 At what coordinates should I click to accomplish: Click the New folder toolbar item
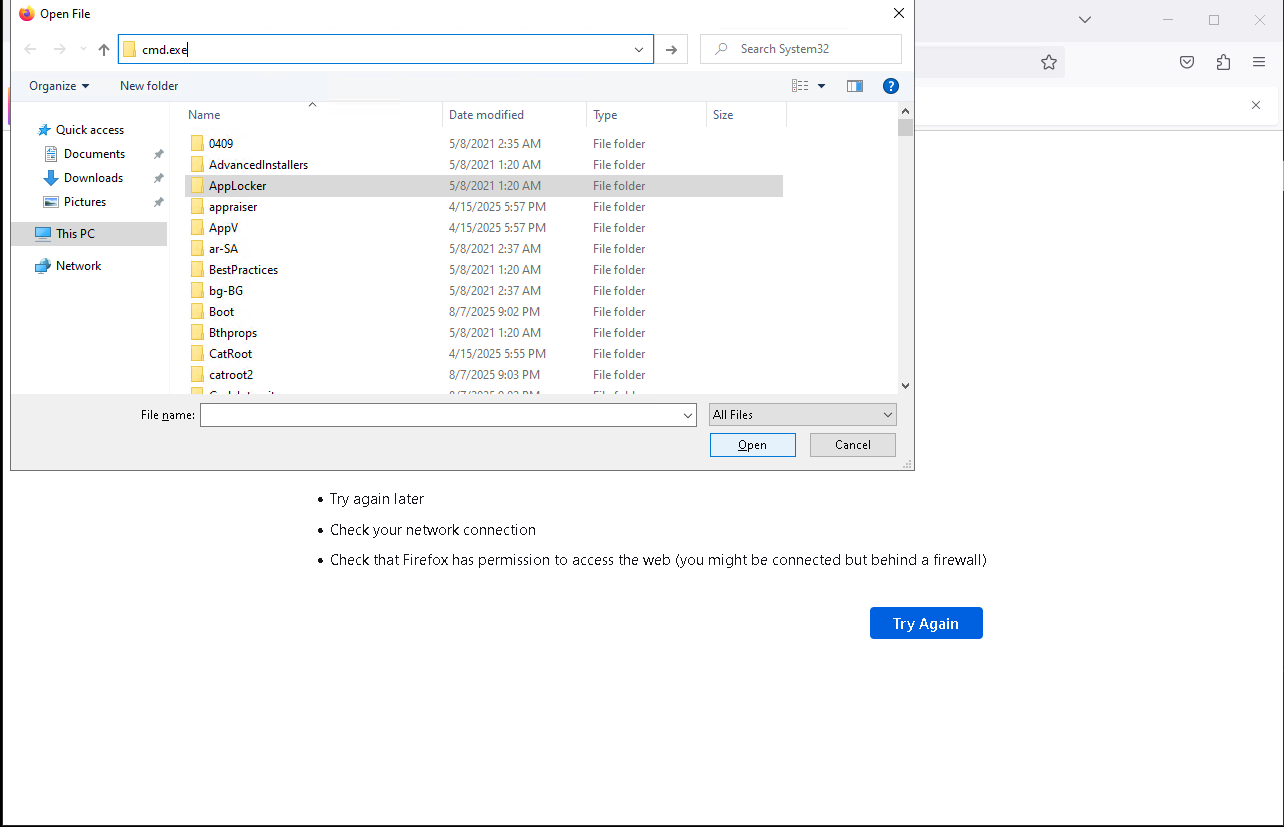coord(149,86)
